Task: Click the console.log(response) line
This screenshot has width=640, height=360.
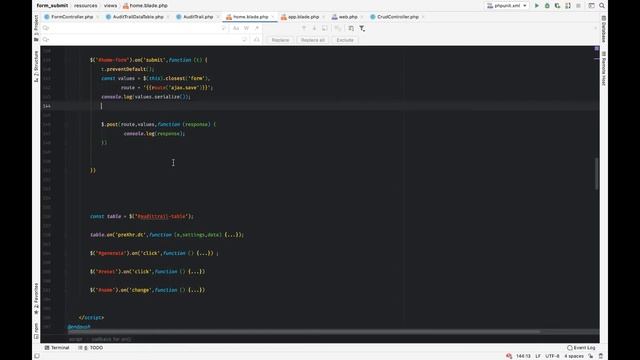Action: tap(154, 133)
